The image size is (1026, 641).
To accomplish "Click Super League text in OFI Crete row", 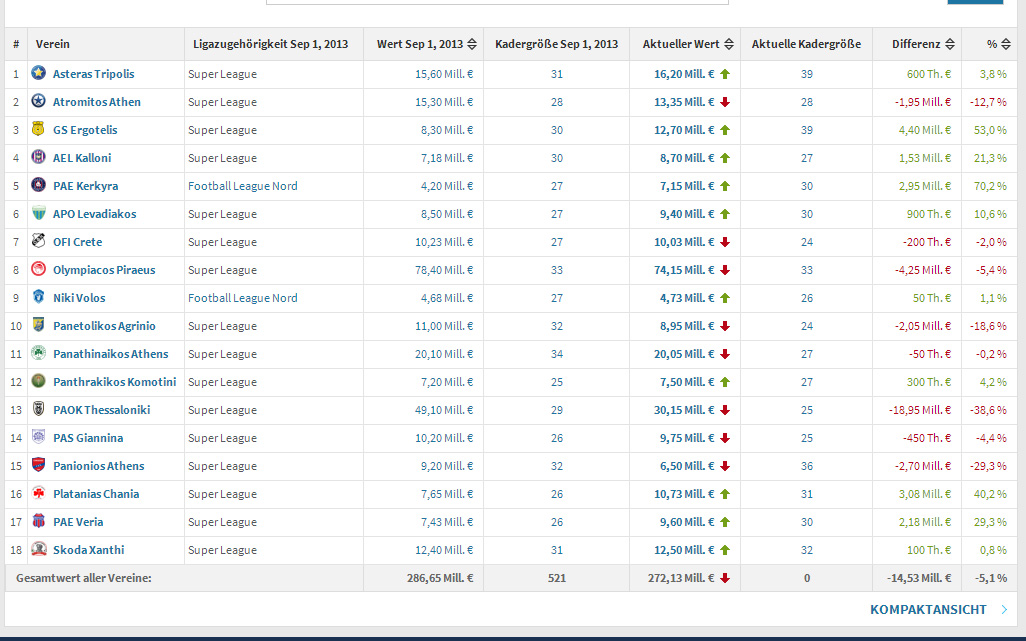I will (222, 242).
